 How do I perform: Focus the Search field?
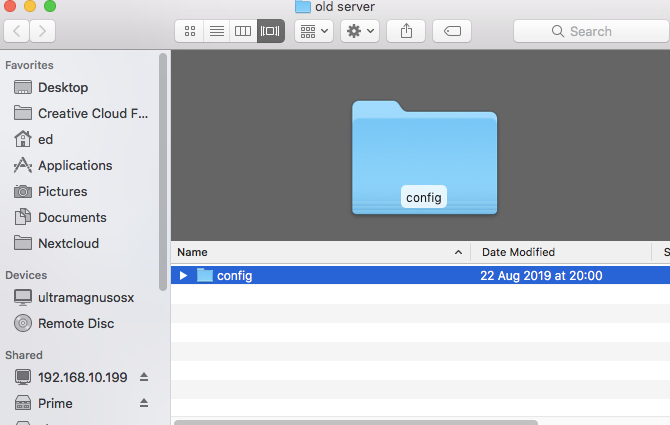coord(592,31)
